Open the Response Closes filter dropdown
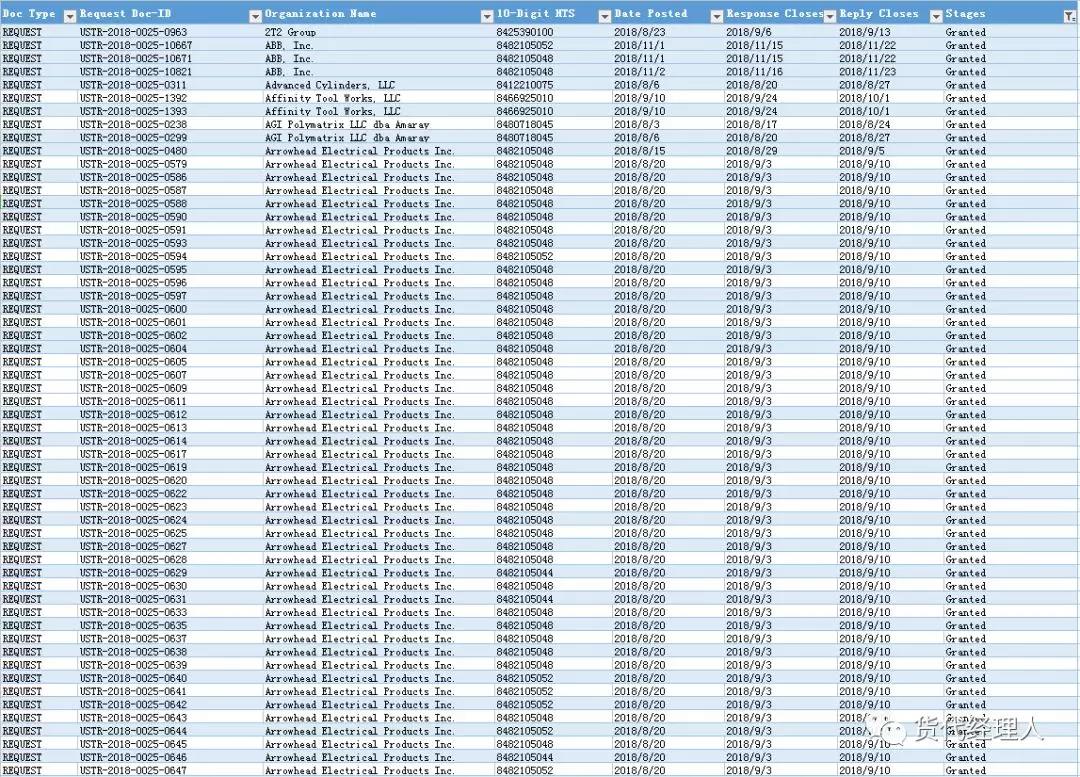This screenshot has height=777, width=1080. coord(830,16)
